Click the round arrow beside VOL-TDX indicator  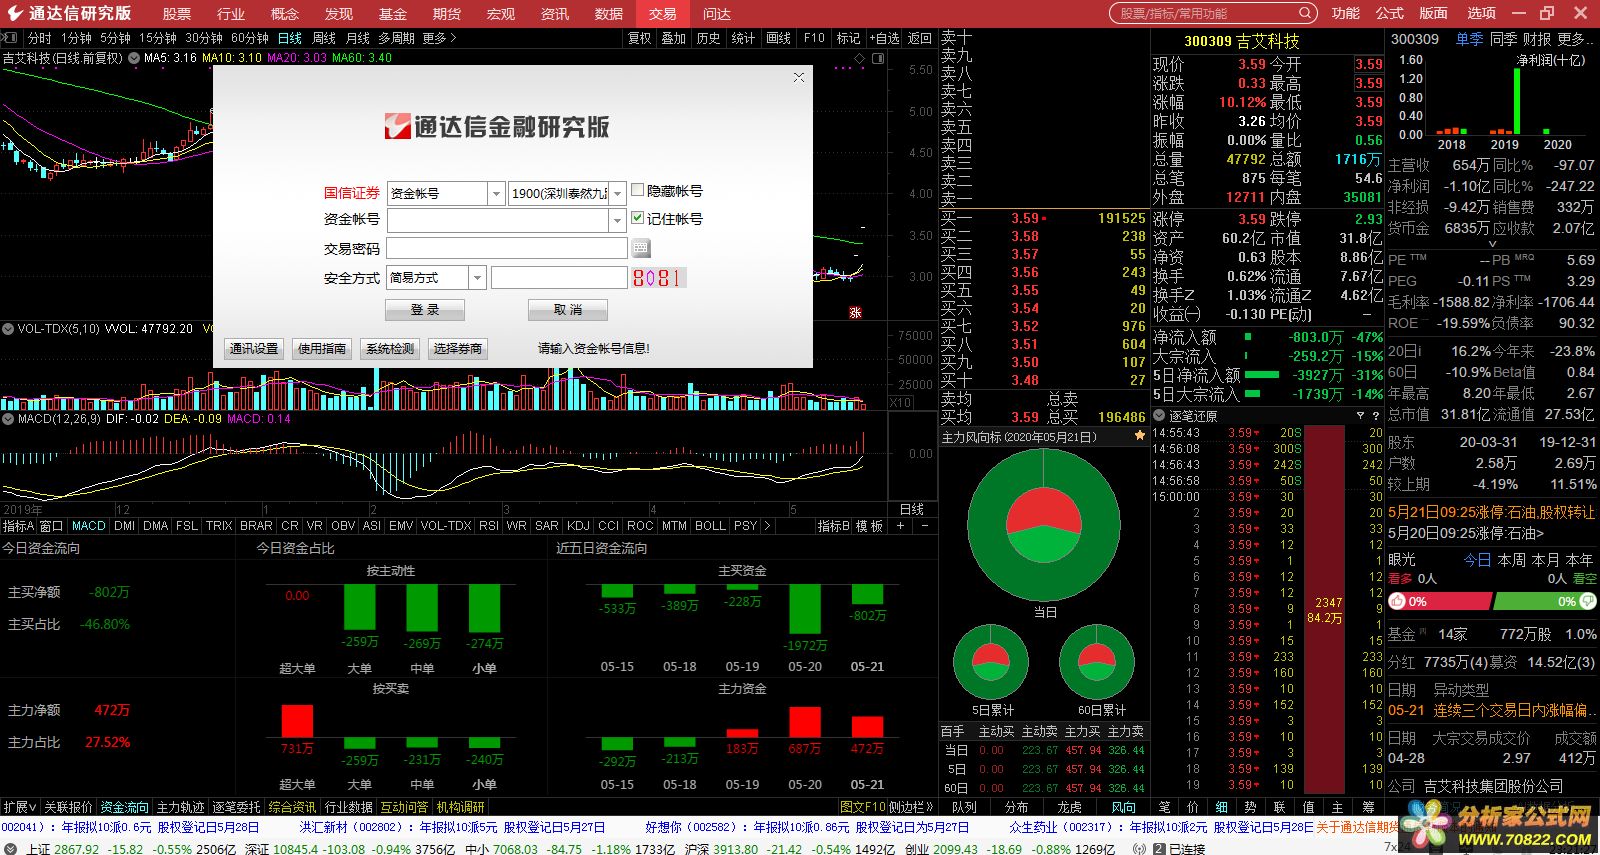pyautogui.click(x=8, y=328)
